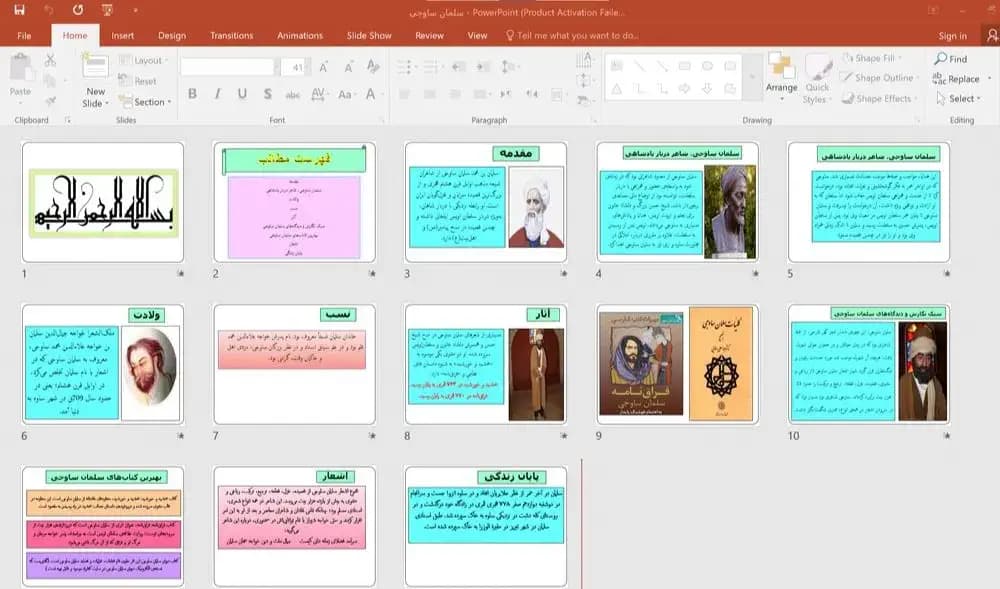Open the Select dropdown in Editing group

point(959,99)
